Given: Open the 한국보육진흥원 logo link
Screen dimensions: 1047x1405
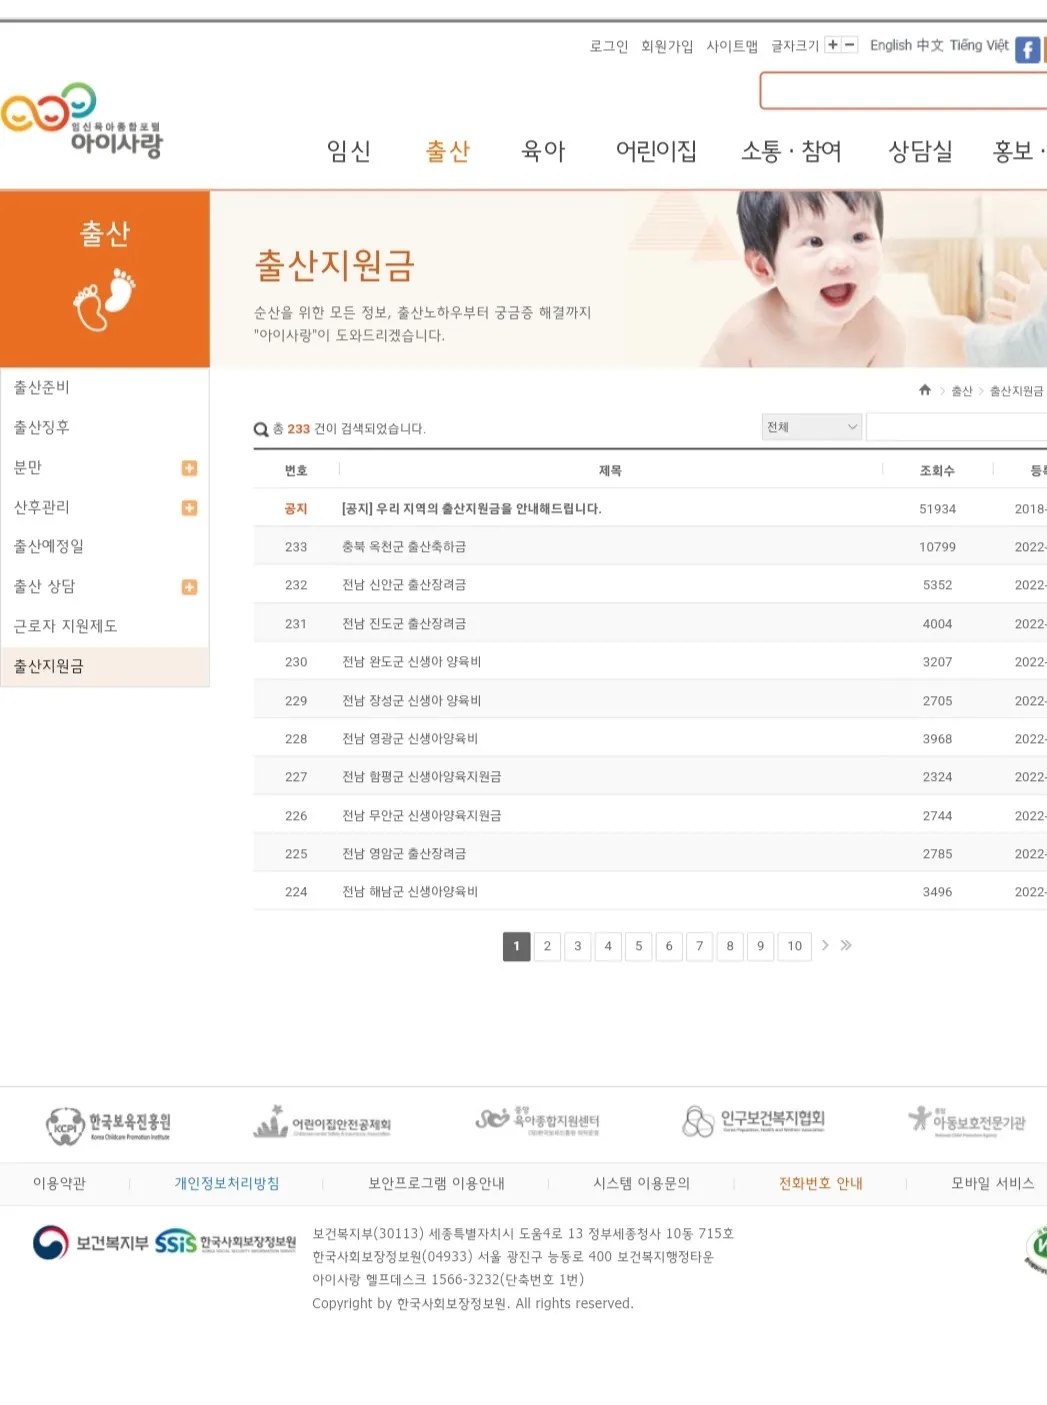Looking at the screenshot, I should click(108, 1125).
